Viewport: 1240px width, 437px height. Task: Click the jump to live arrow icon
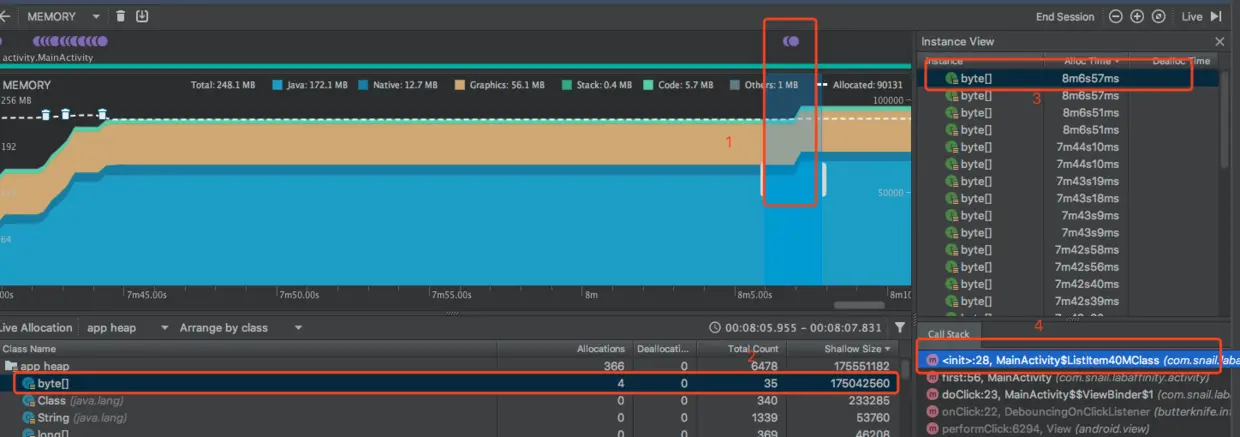1216,16
